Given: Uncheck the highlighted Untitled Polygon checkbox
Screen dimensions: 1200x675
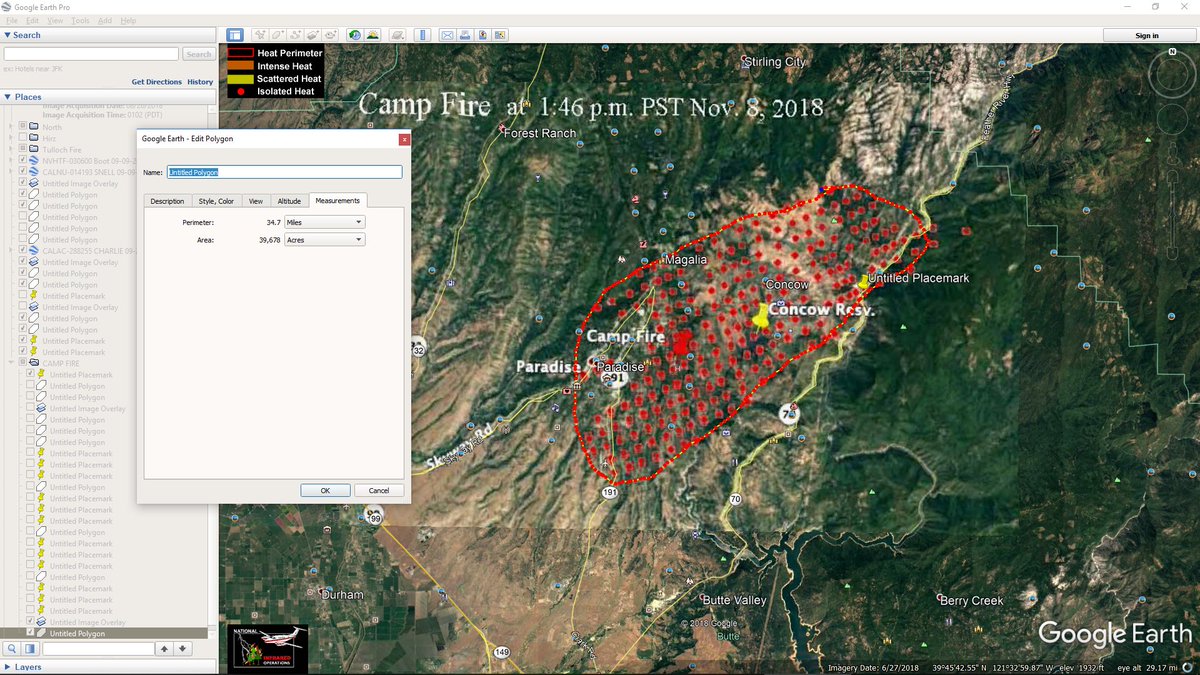Looking at the screenshot, I should click(x=31, y=633).
